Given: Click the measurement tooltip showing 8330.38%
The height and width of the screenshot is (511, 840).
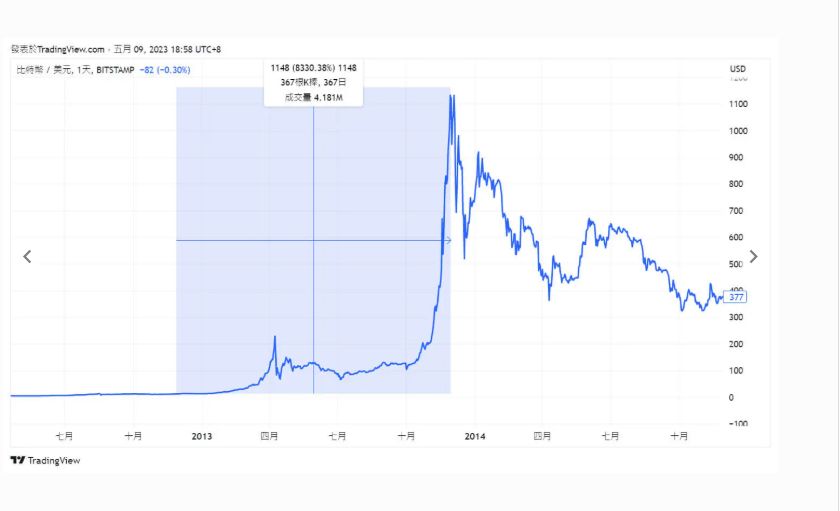Looking at the screenshot, I should click(313, 82).
